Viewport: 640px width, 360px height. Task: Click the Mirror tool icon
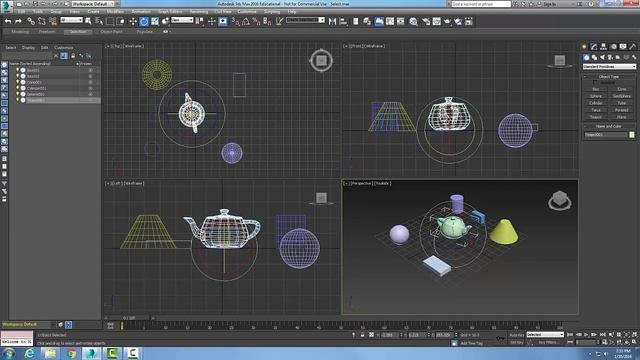[x=332, y=21]
